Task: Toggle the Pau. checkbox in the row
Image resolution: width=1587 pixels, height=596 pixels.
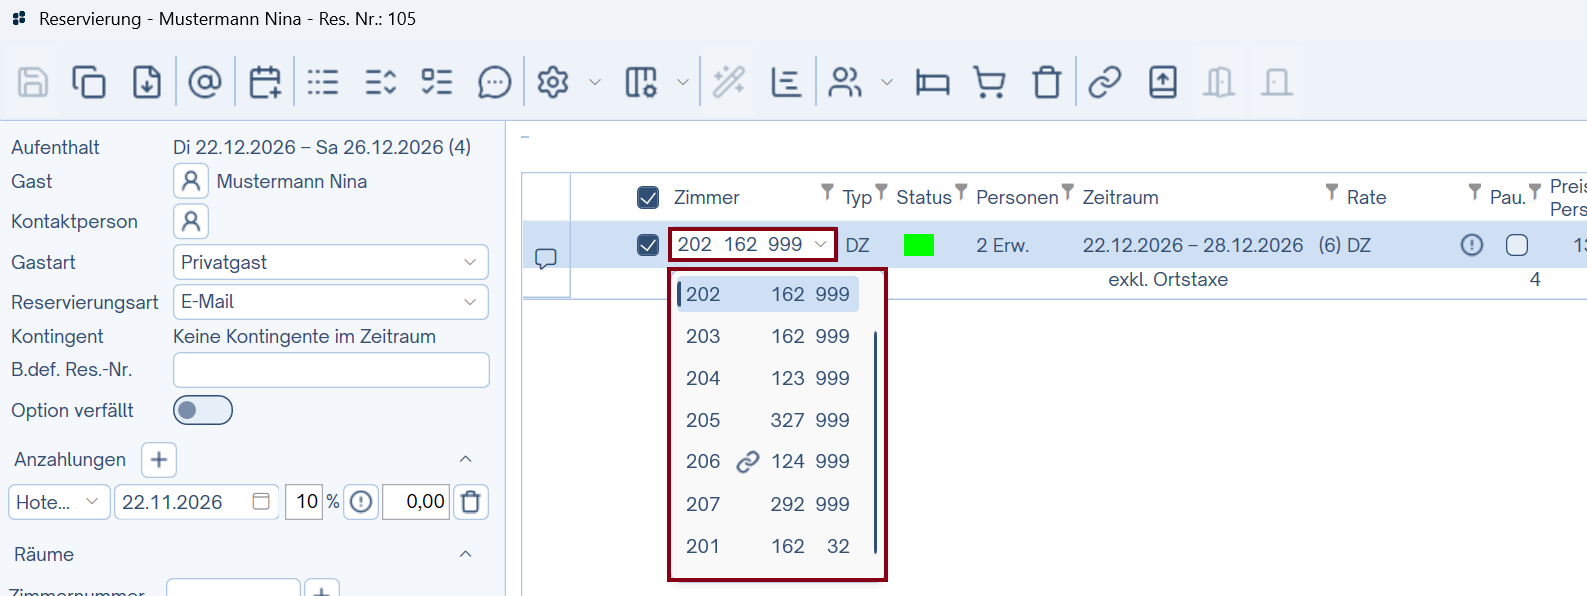Action: pyautogui.click(x=1517, y=245)
